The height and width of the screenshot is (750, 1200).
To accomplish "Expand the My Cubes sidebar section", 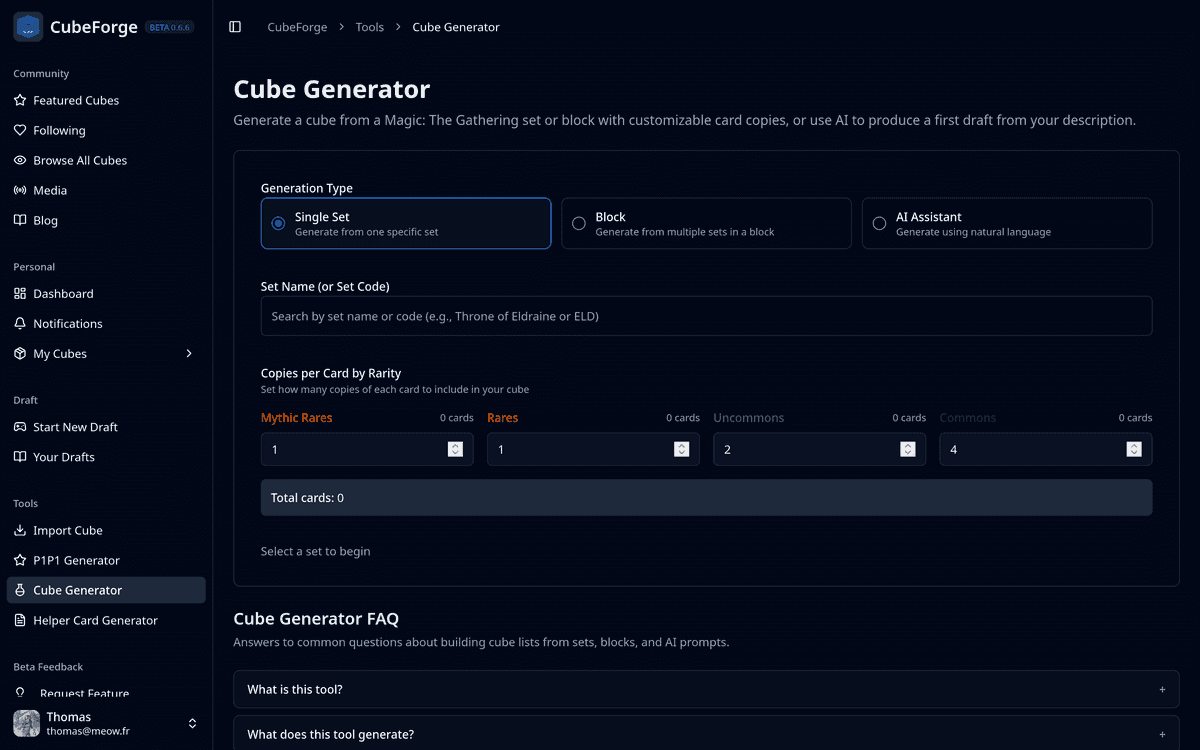I will point(189,353).
